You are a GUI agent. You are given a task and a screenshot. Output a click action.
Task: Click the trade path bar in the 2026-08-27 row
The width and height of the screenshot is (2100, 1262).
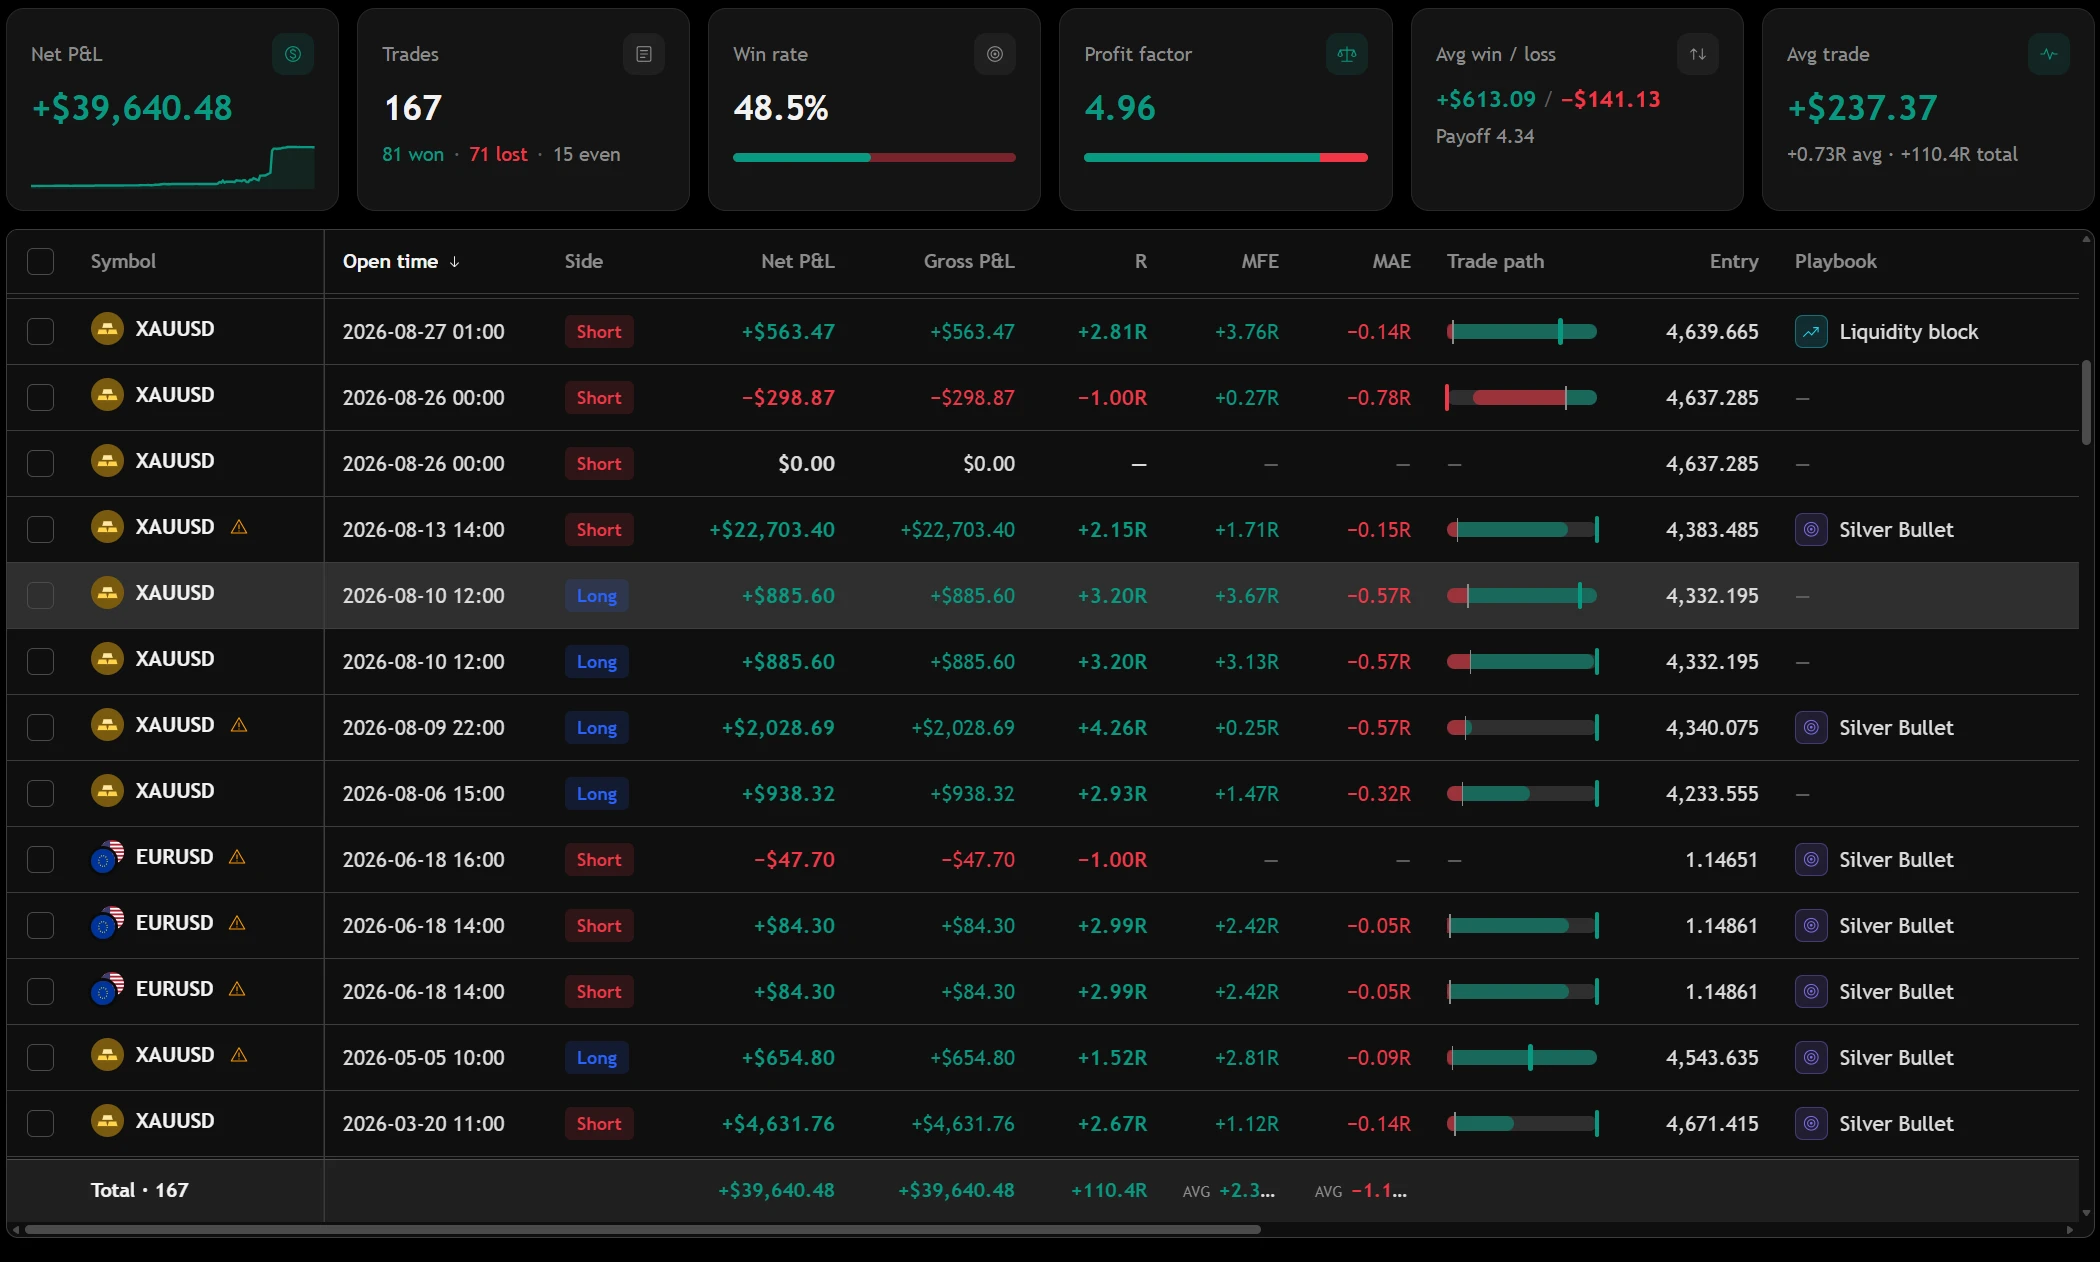[1522, 332]
